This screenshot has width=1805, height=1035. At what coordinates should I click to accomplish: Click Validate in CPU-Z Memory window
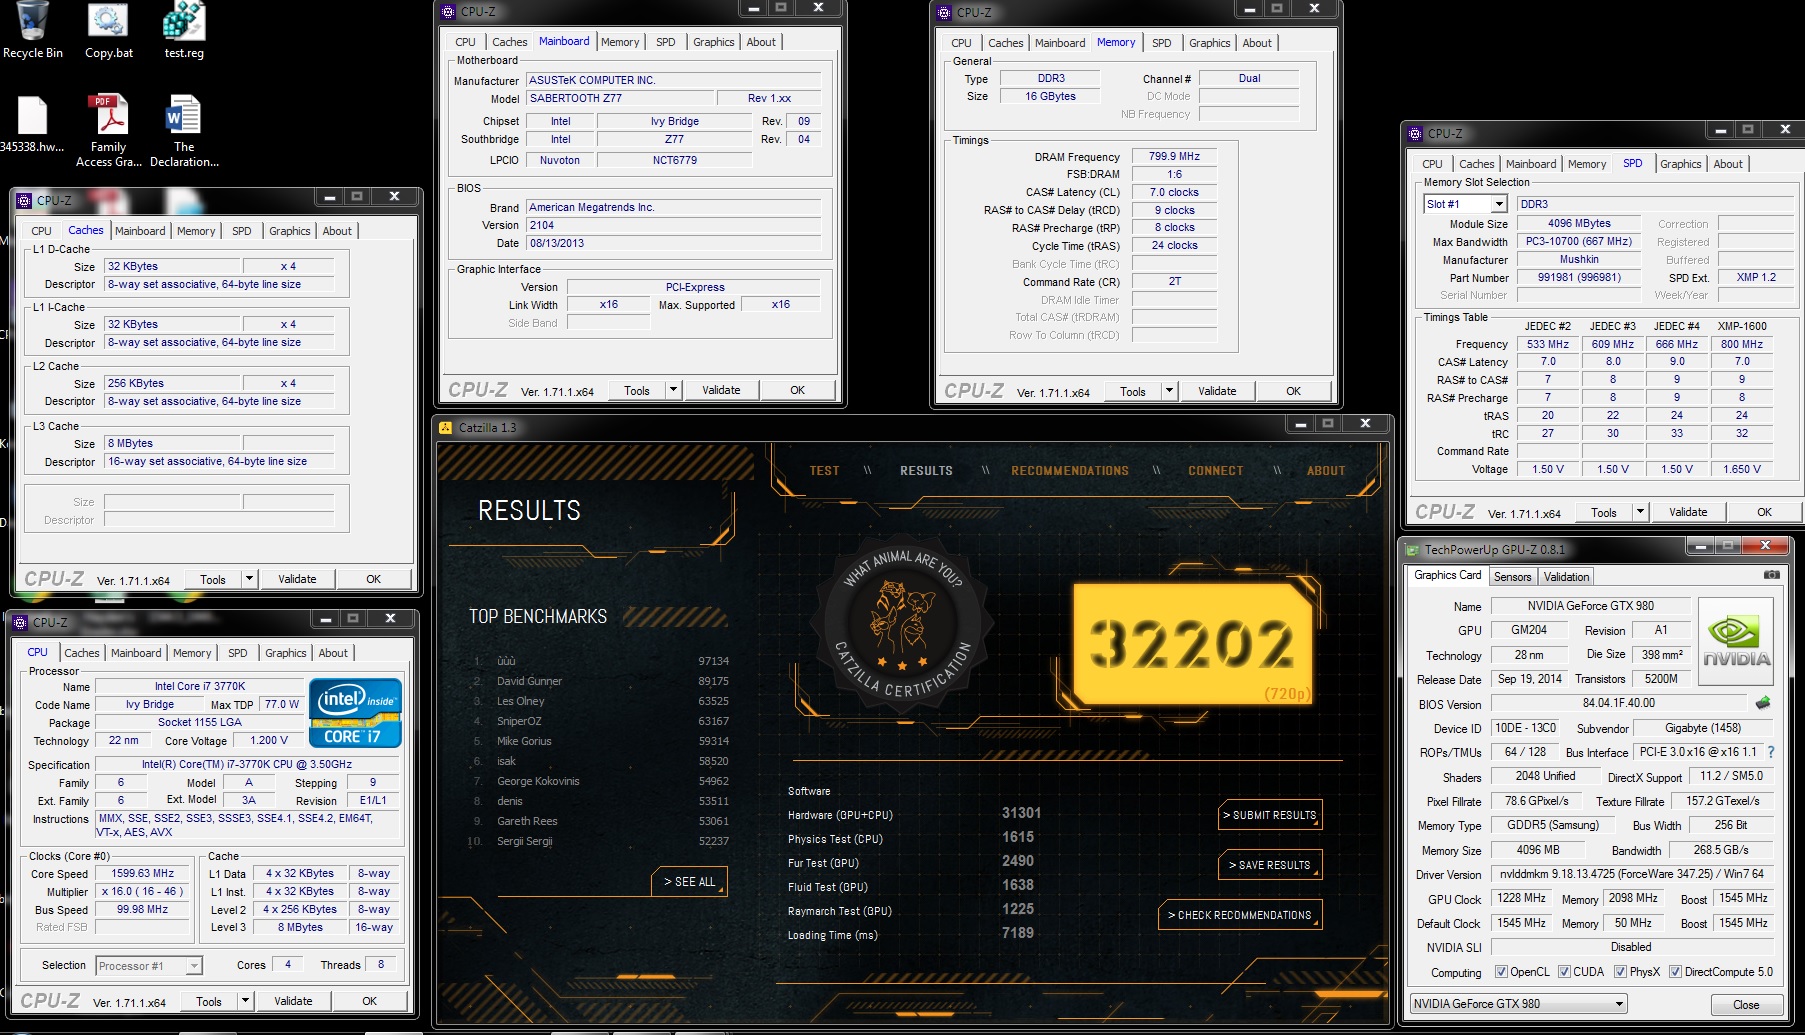pos(1217,391)
